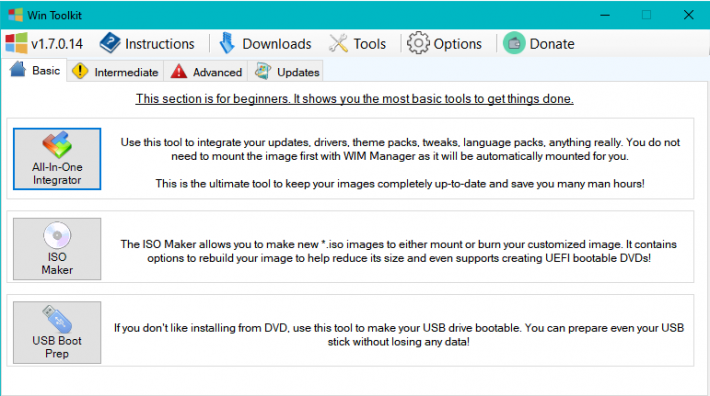Image resolution: width=710 pixels, height=396 pixels.
Task: Click the green wallet Donate icon
Action: click(514, 43)
